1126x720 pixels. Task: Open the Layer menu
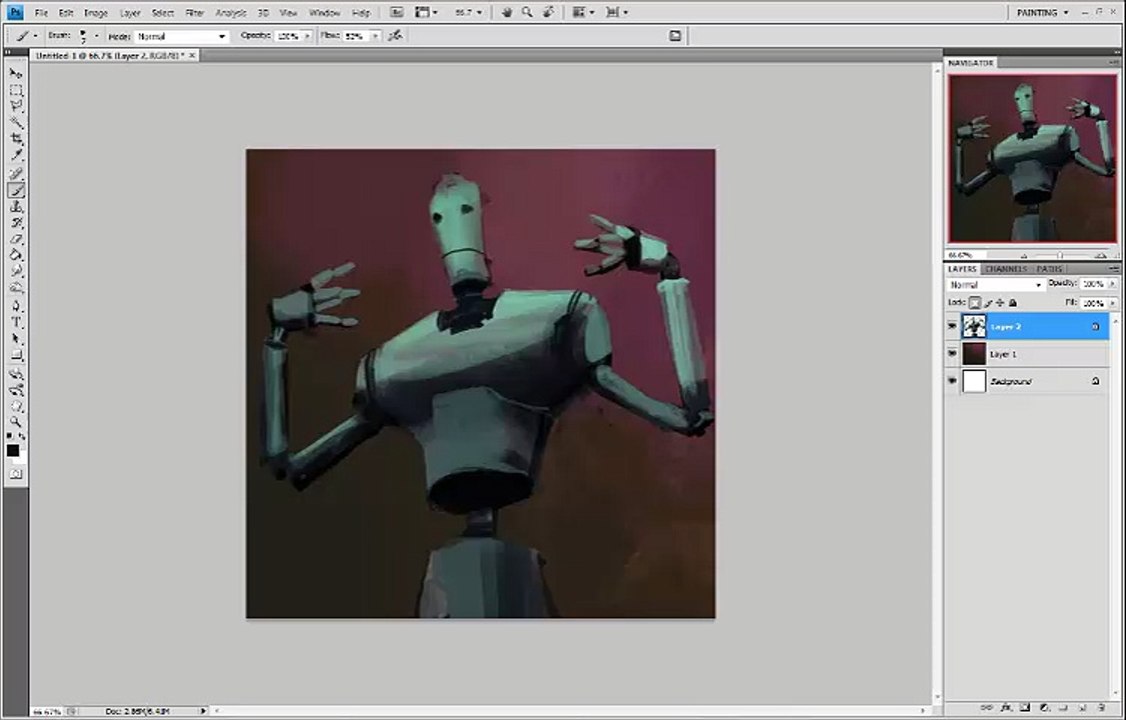[130, 13]
